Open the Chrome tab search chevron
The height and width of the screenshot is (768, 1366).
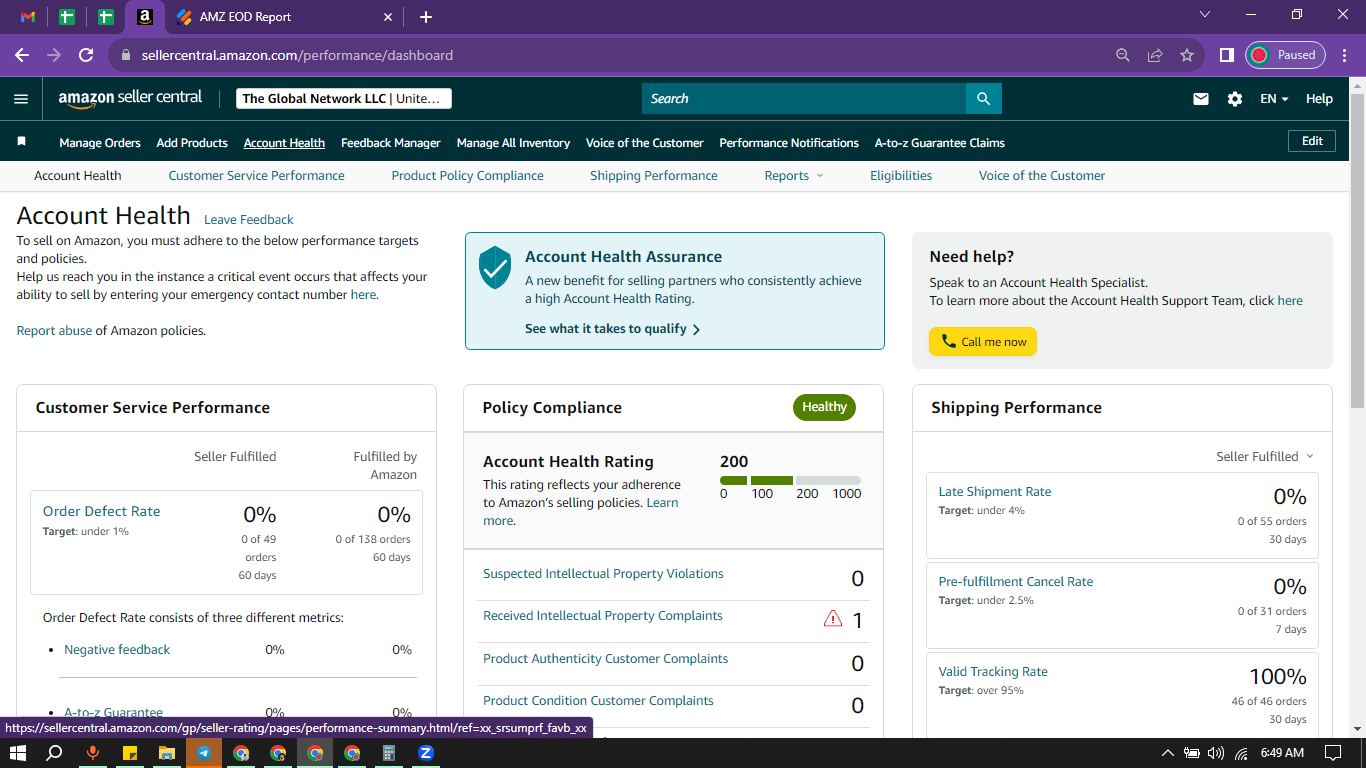click(1204, 15)
